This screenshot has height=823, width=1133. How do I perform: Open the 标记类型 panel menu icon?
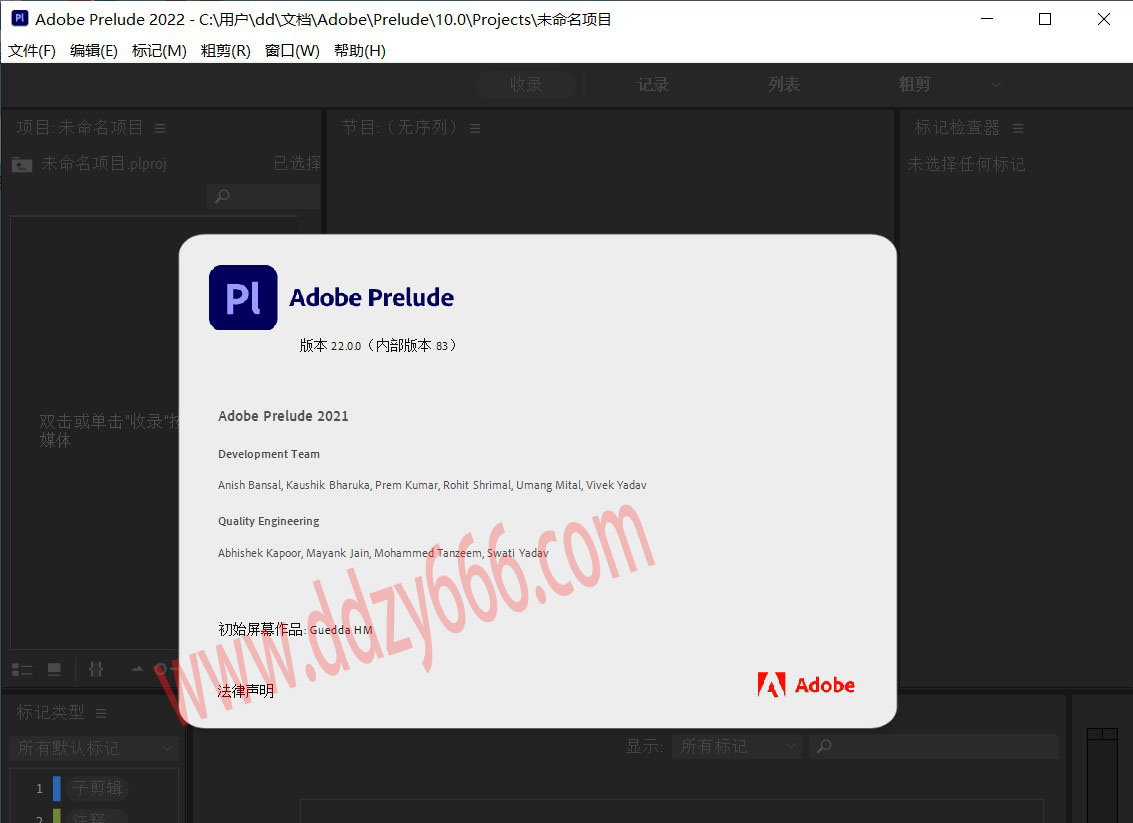click(x=101, y=713)
